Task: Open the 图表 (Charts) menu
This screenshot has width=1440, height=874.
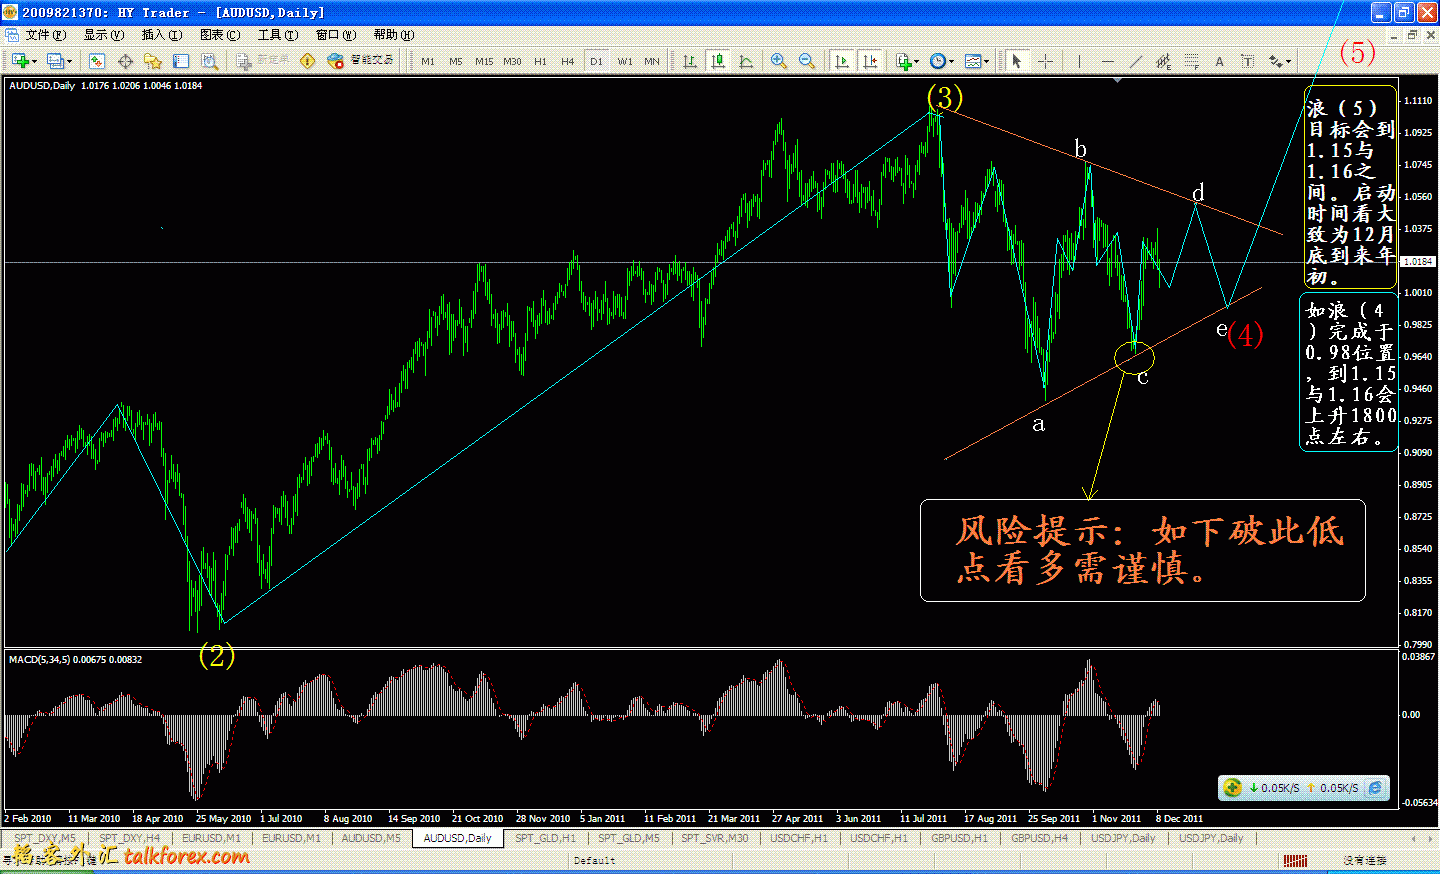Action: [x=220, y=35]
